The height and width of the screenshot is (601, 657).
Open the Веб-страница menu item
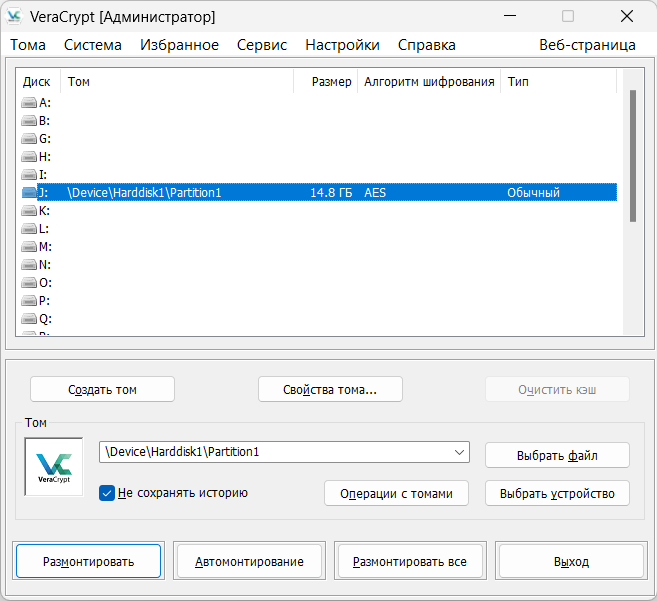[x=587, y=45]
